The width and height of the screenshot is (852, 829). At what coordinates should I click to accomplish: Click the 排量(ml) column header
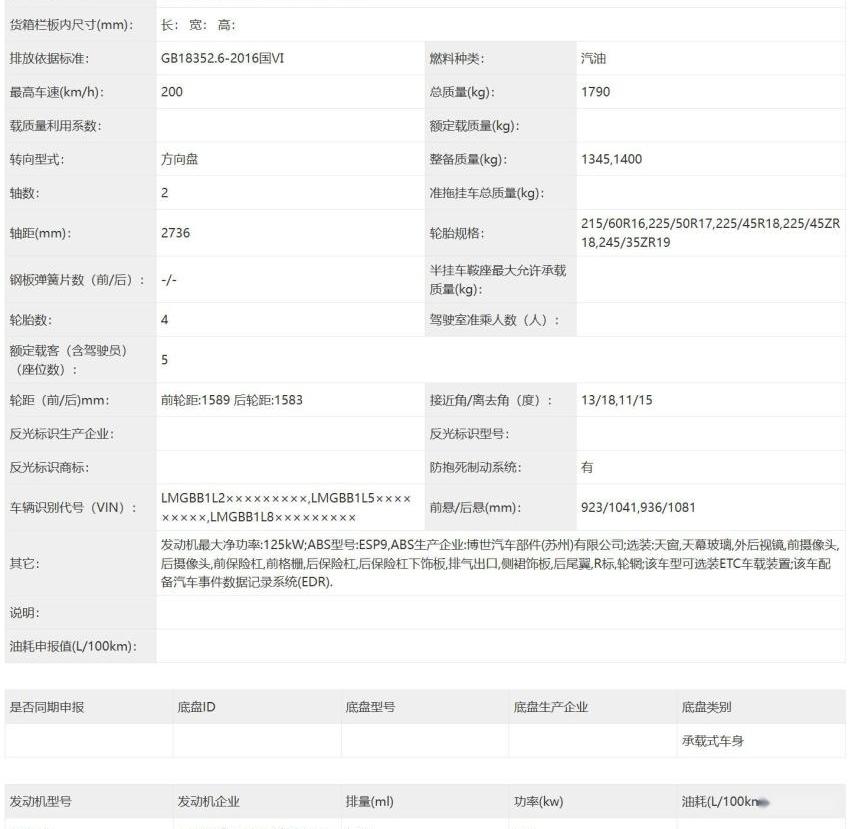pos(369,801)
